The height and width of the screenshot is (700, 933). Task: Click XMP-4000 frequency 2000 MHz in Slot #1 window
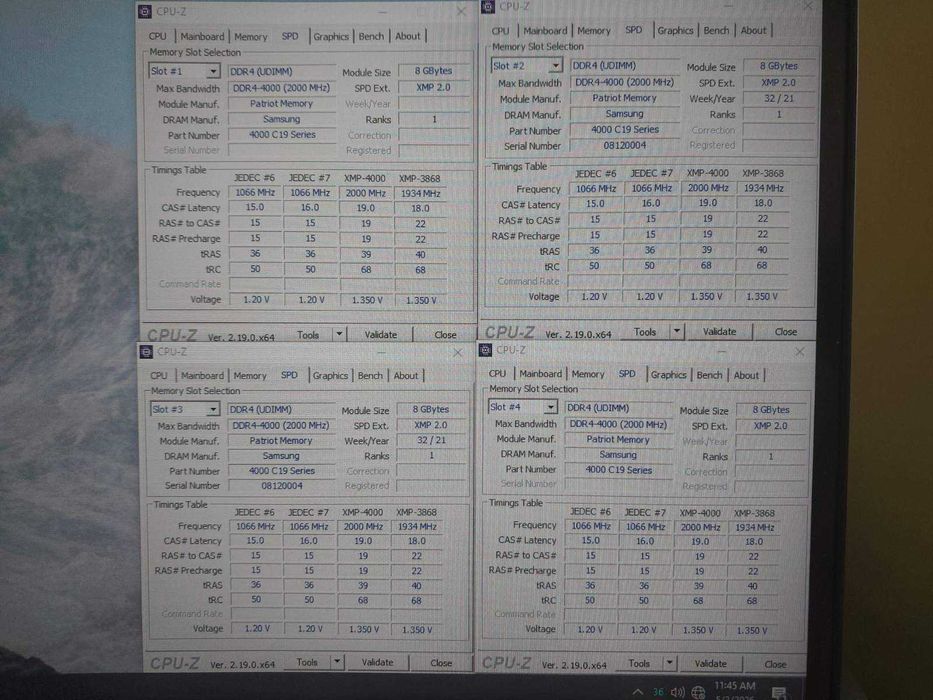click(x=365, y=193)
